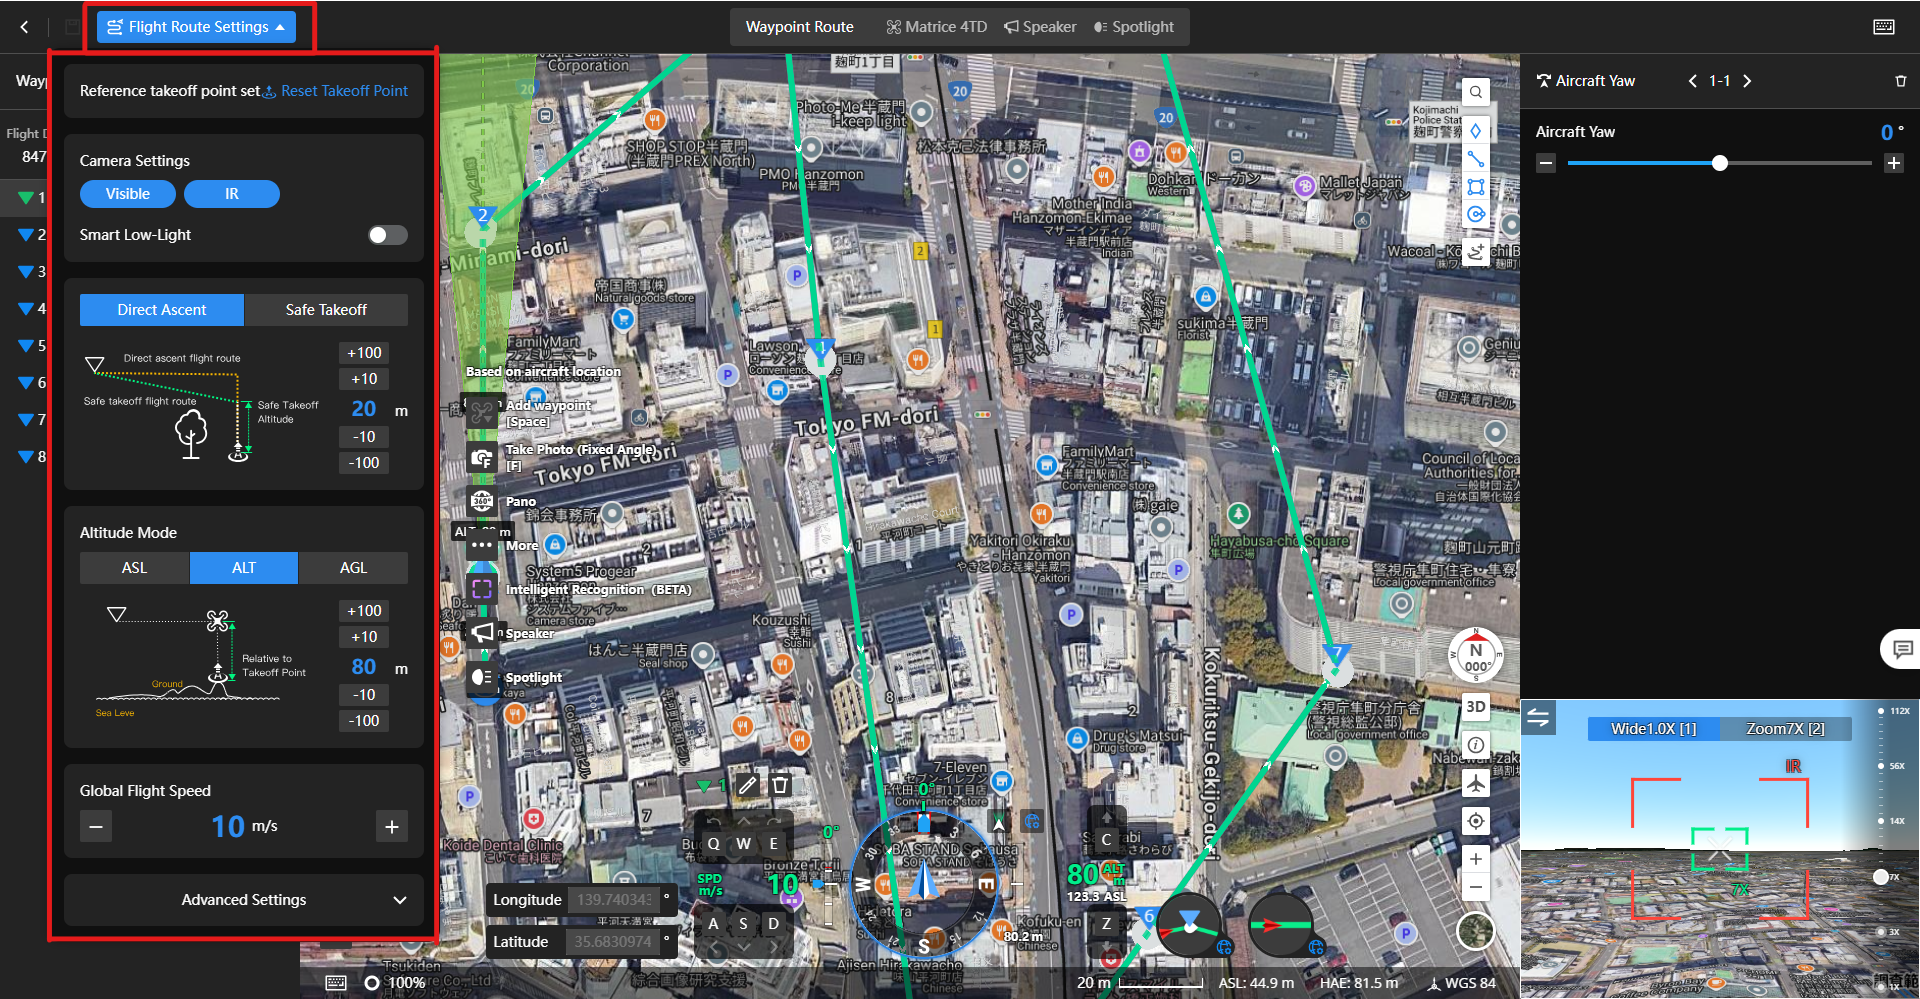Choose ASL altitude mode
1920x999 pixels.
coord(134,568)
